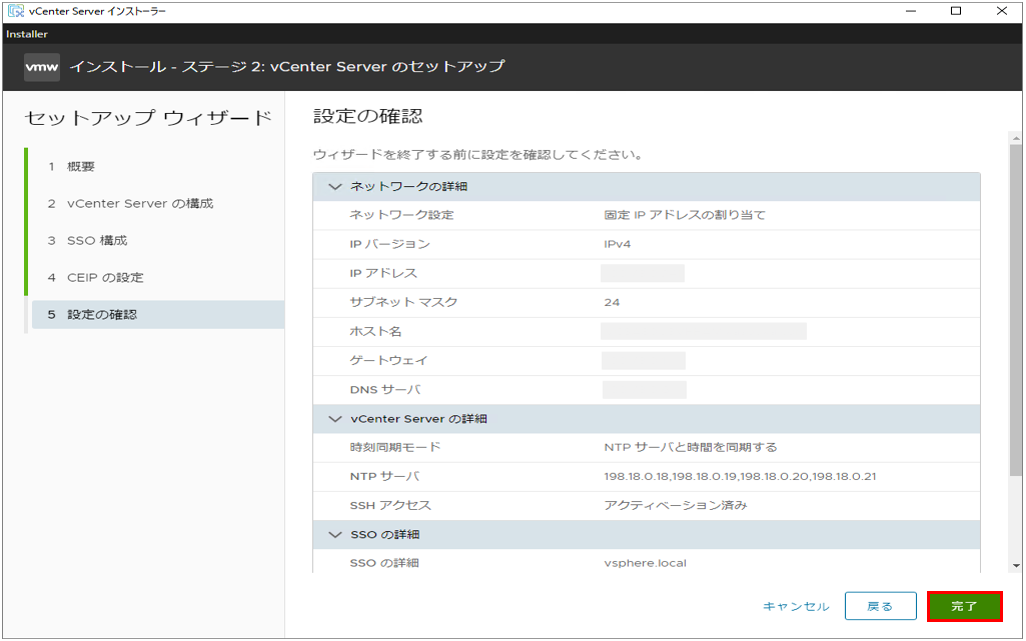1026x641 pixels.
Task: Click the vsphere.local value
Action: (645, 563)
